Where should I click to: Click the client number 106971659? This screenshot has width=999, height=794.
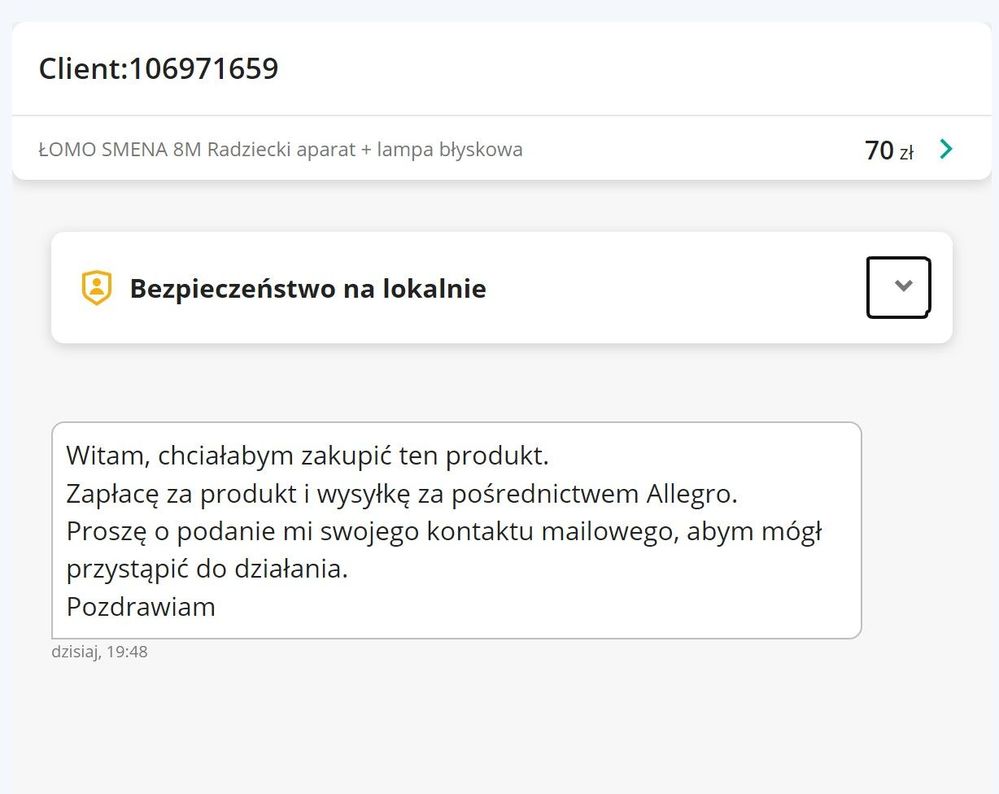click(204, 68)
